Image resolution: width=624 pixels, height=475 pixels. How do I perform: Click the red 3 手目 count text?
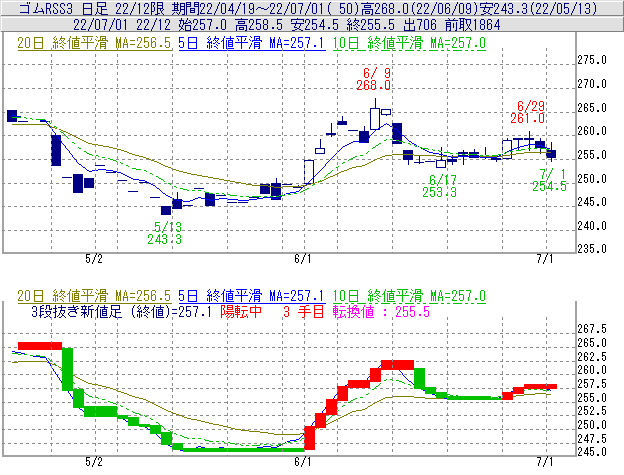coord(304,311)
